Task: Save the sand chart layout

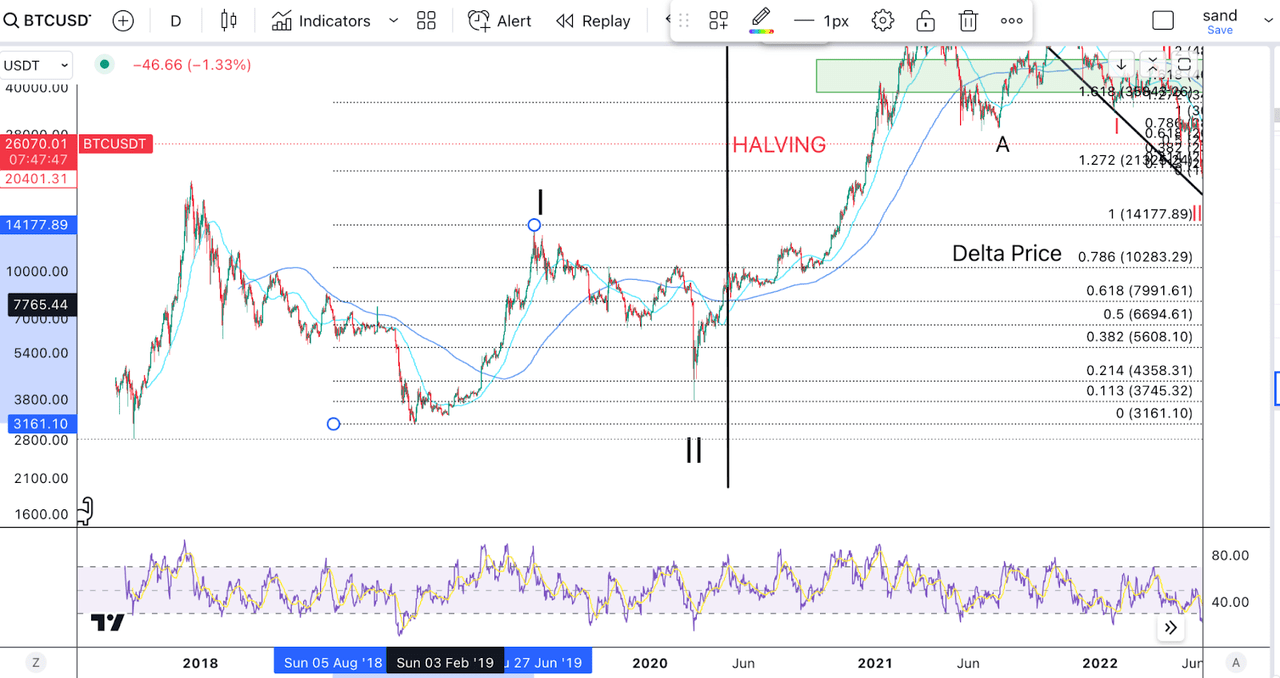Action: point(1220,30)
